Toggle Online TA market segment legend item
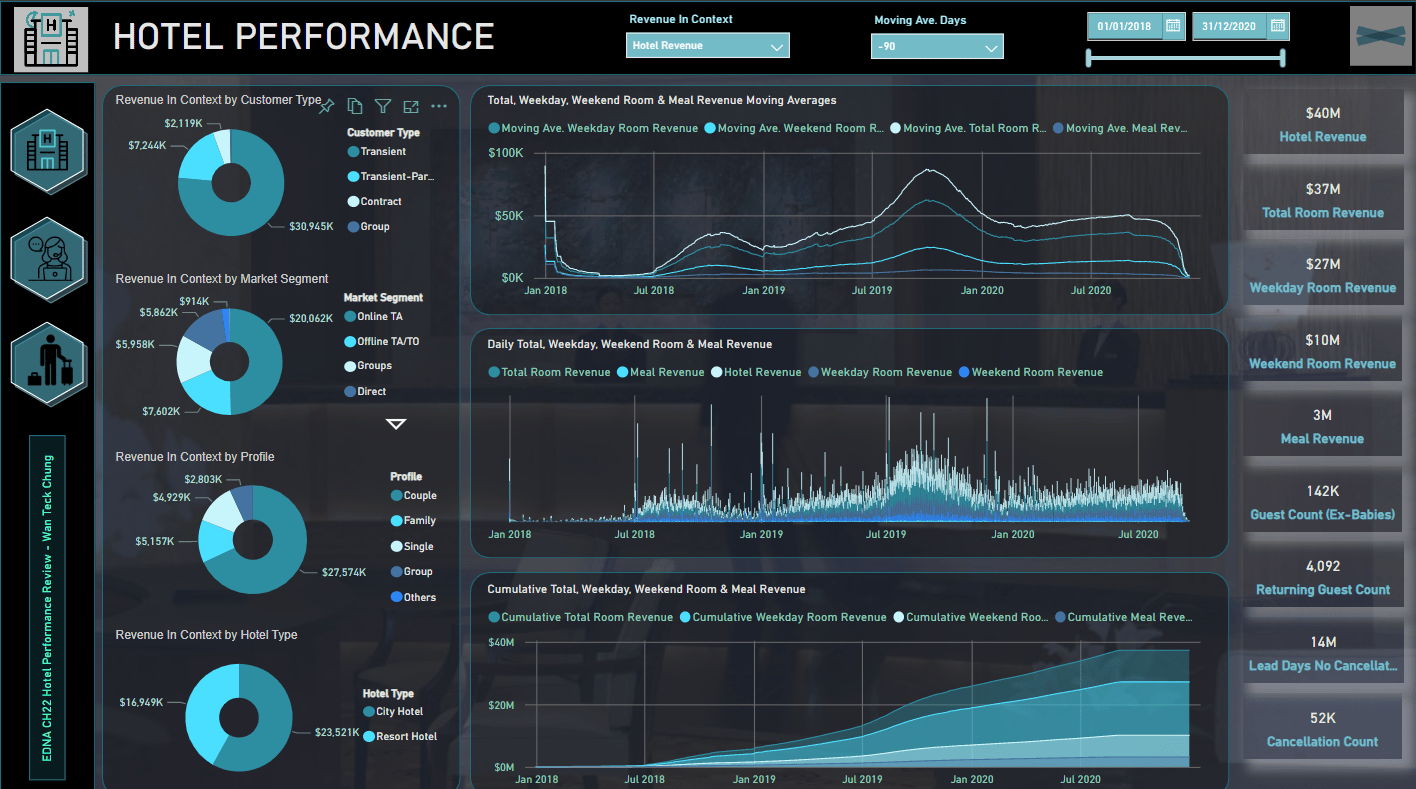1416x789 pixels. coord(380,317)
